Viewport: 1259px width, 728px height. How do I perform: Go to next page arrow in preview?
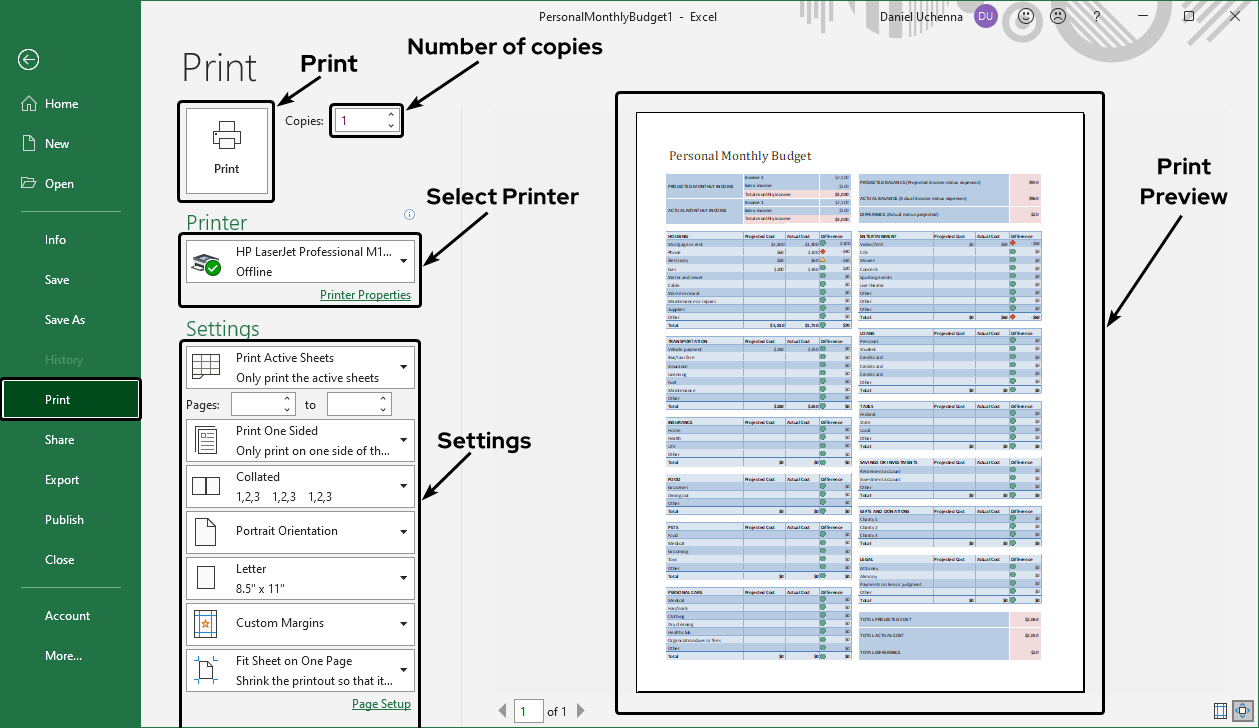click(581, 712)
